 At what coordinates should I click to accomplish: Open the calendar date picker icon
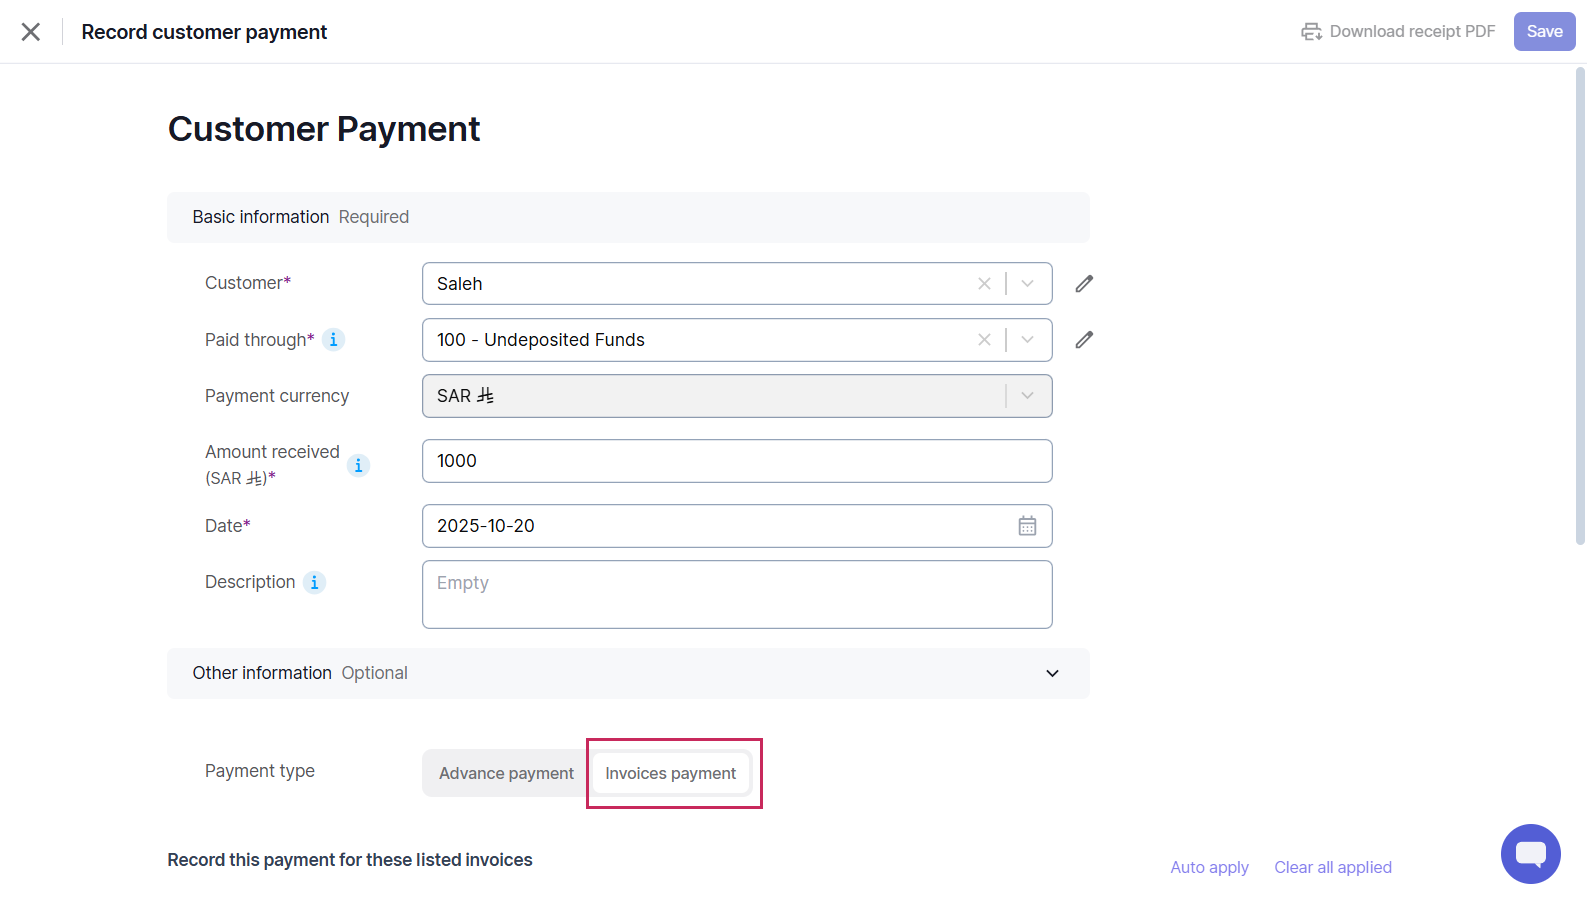[x=1027, y=526]
